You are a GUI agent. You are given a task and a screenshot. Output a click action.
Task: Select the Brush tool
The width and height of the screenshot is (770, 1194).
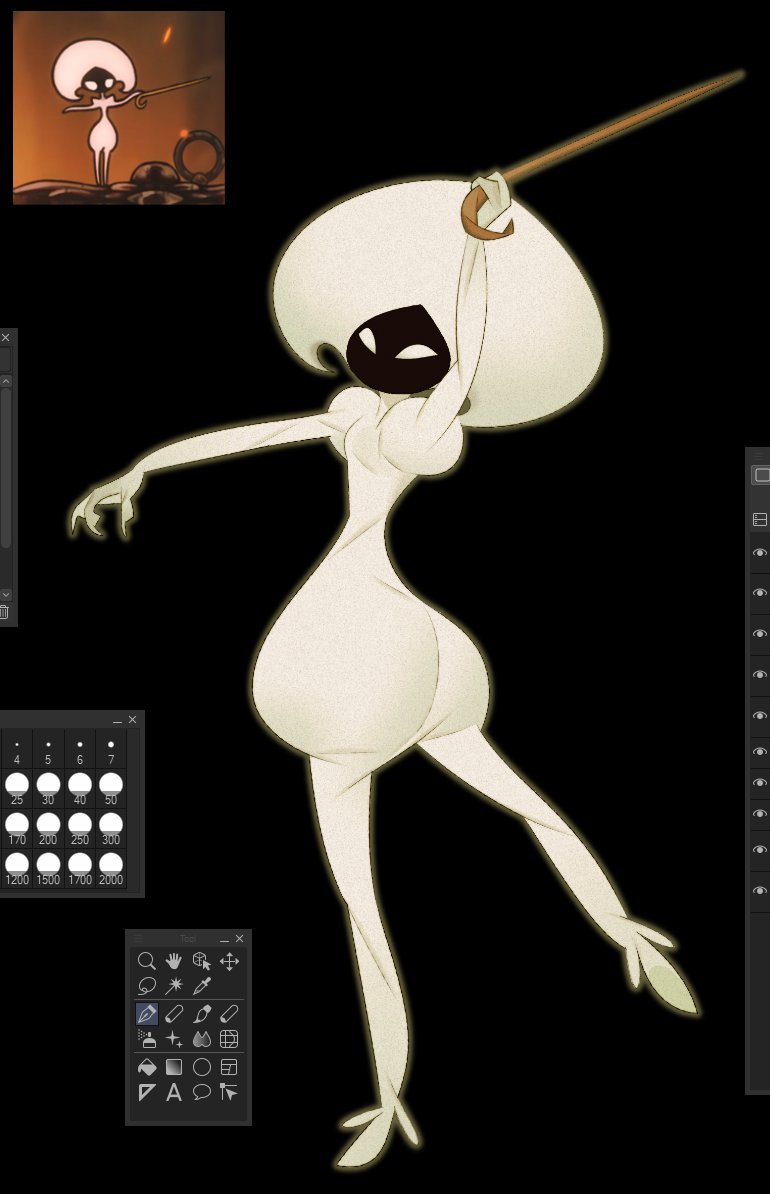tap(201, 1014)
